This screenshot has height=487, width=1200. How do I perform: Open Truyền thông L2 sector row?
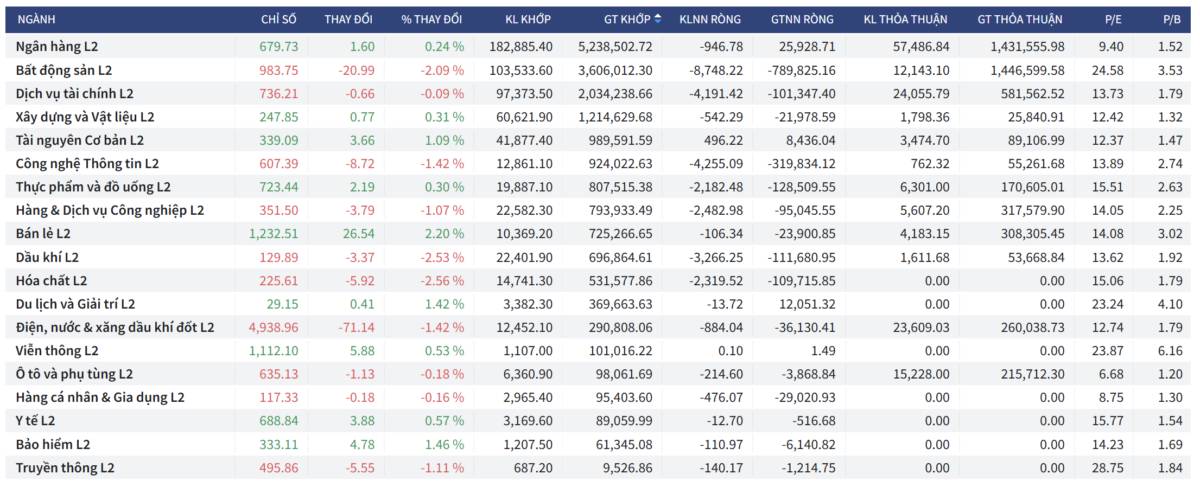point(600,467)
